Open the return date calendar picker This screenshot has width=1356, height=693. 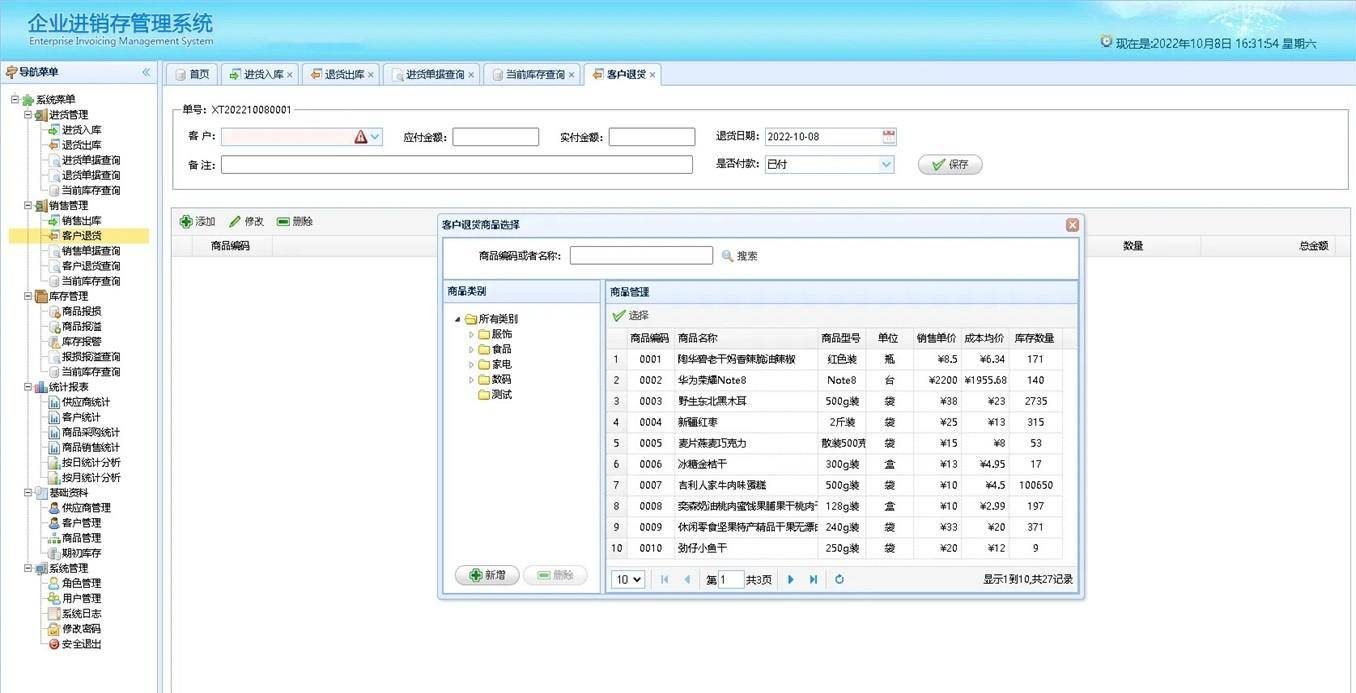point(889,137)
